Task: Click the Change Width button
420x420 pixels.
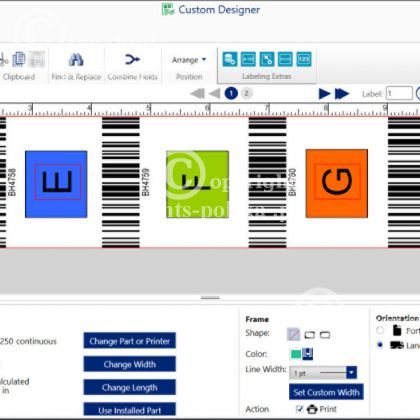Action: tap(130, 364)
